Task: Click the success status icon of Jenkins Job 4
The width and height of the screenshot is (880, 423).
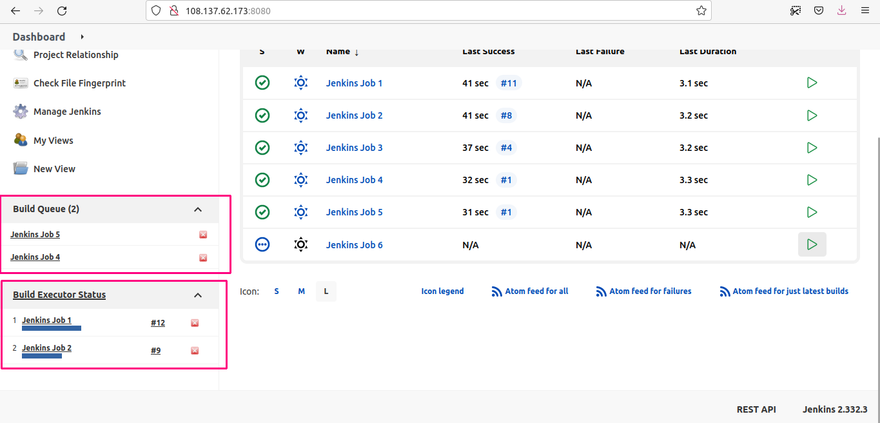Action: pos(262,180)
